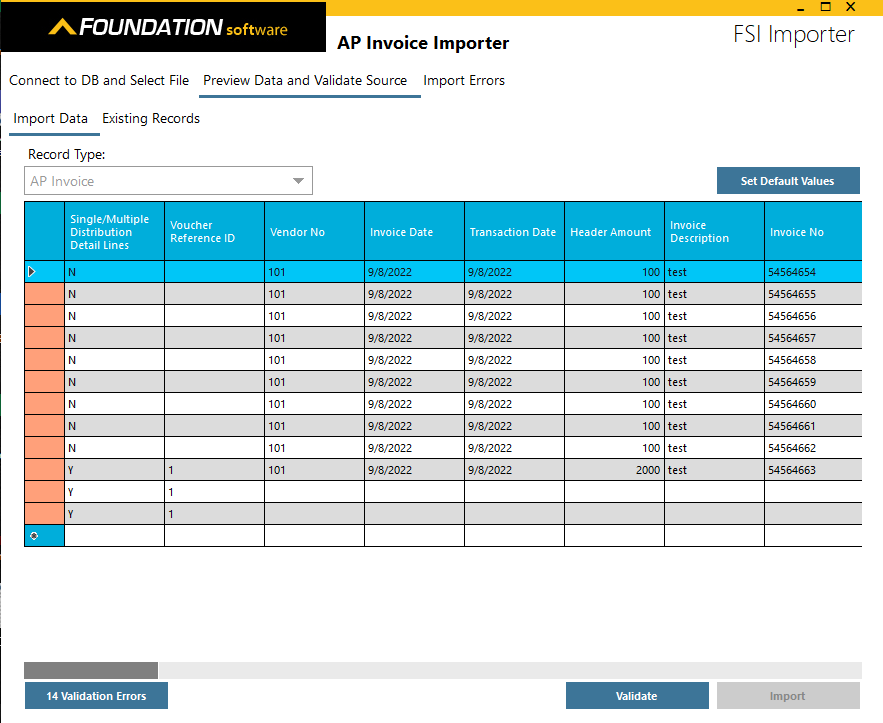
Task: Click the N value in row 54564658
Action: coord(114,360)
